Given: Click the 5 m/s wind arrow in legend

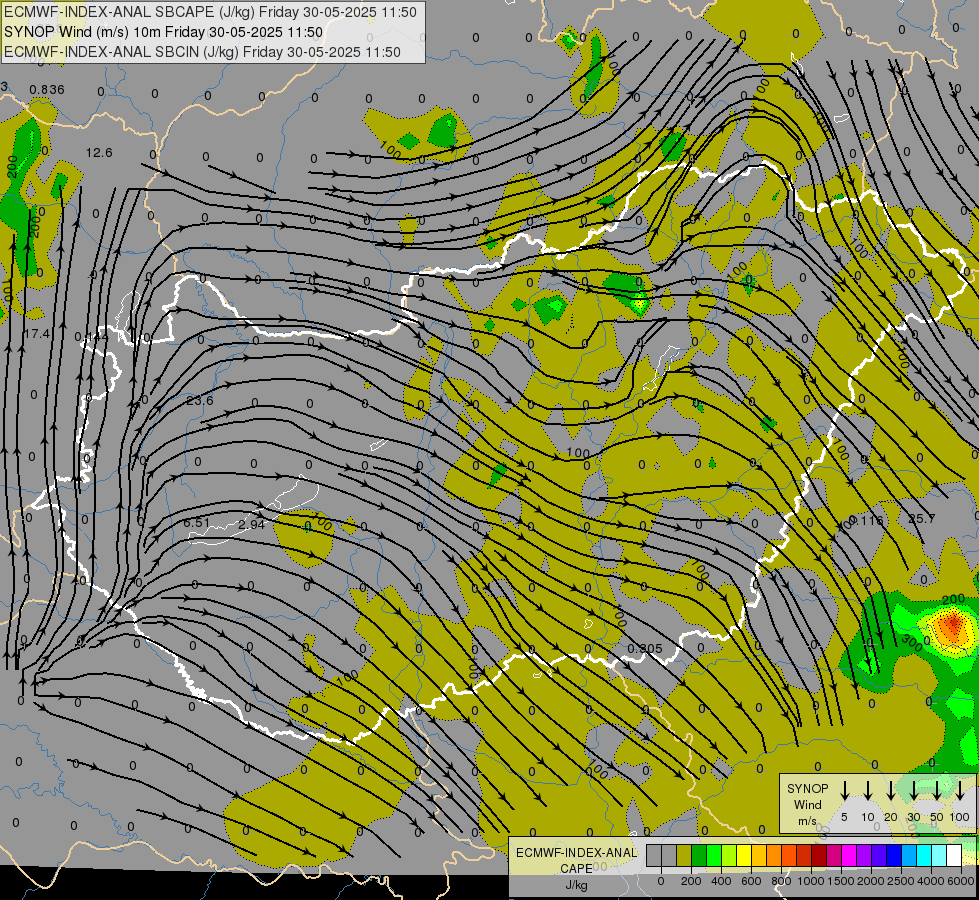Looking at the screenshot, I should coord(844,790).
